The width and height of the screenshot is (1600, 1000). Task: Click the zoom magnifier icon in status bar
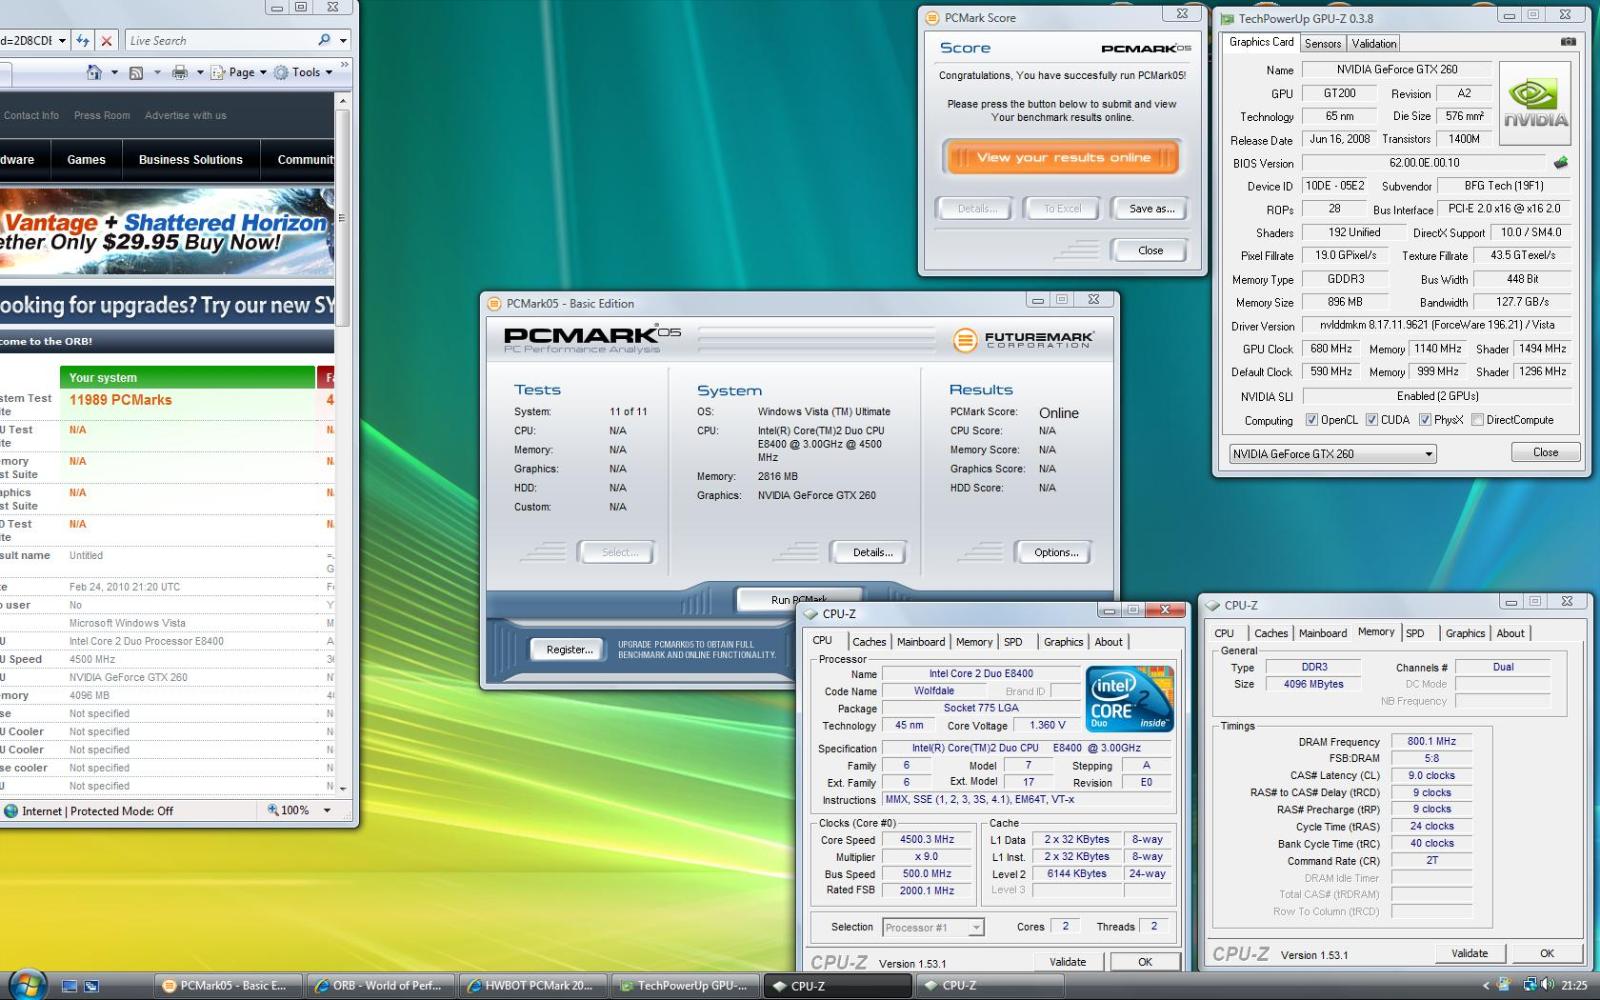click(x=273, y=810)
